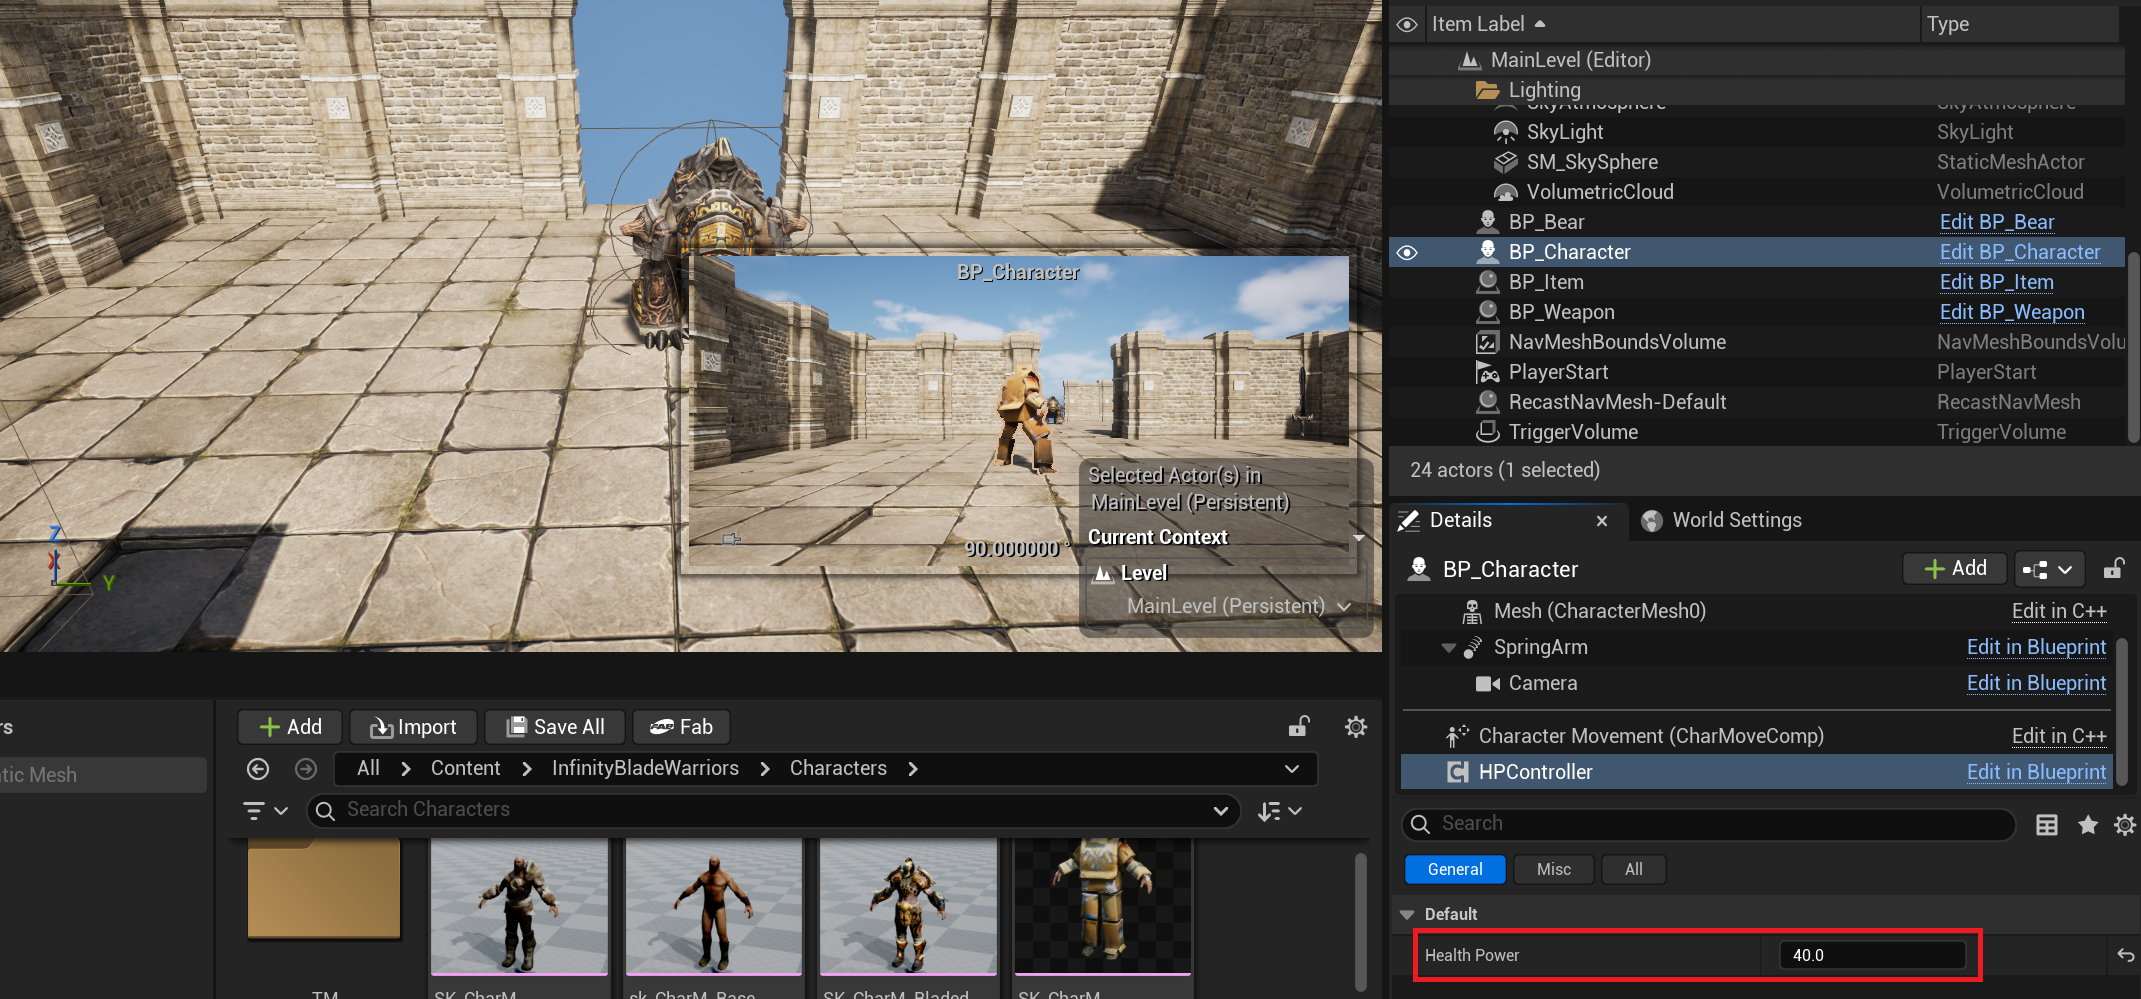
Task: Select the Misc category filter
Action: pos(1553,869)
